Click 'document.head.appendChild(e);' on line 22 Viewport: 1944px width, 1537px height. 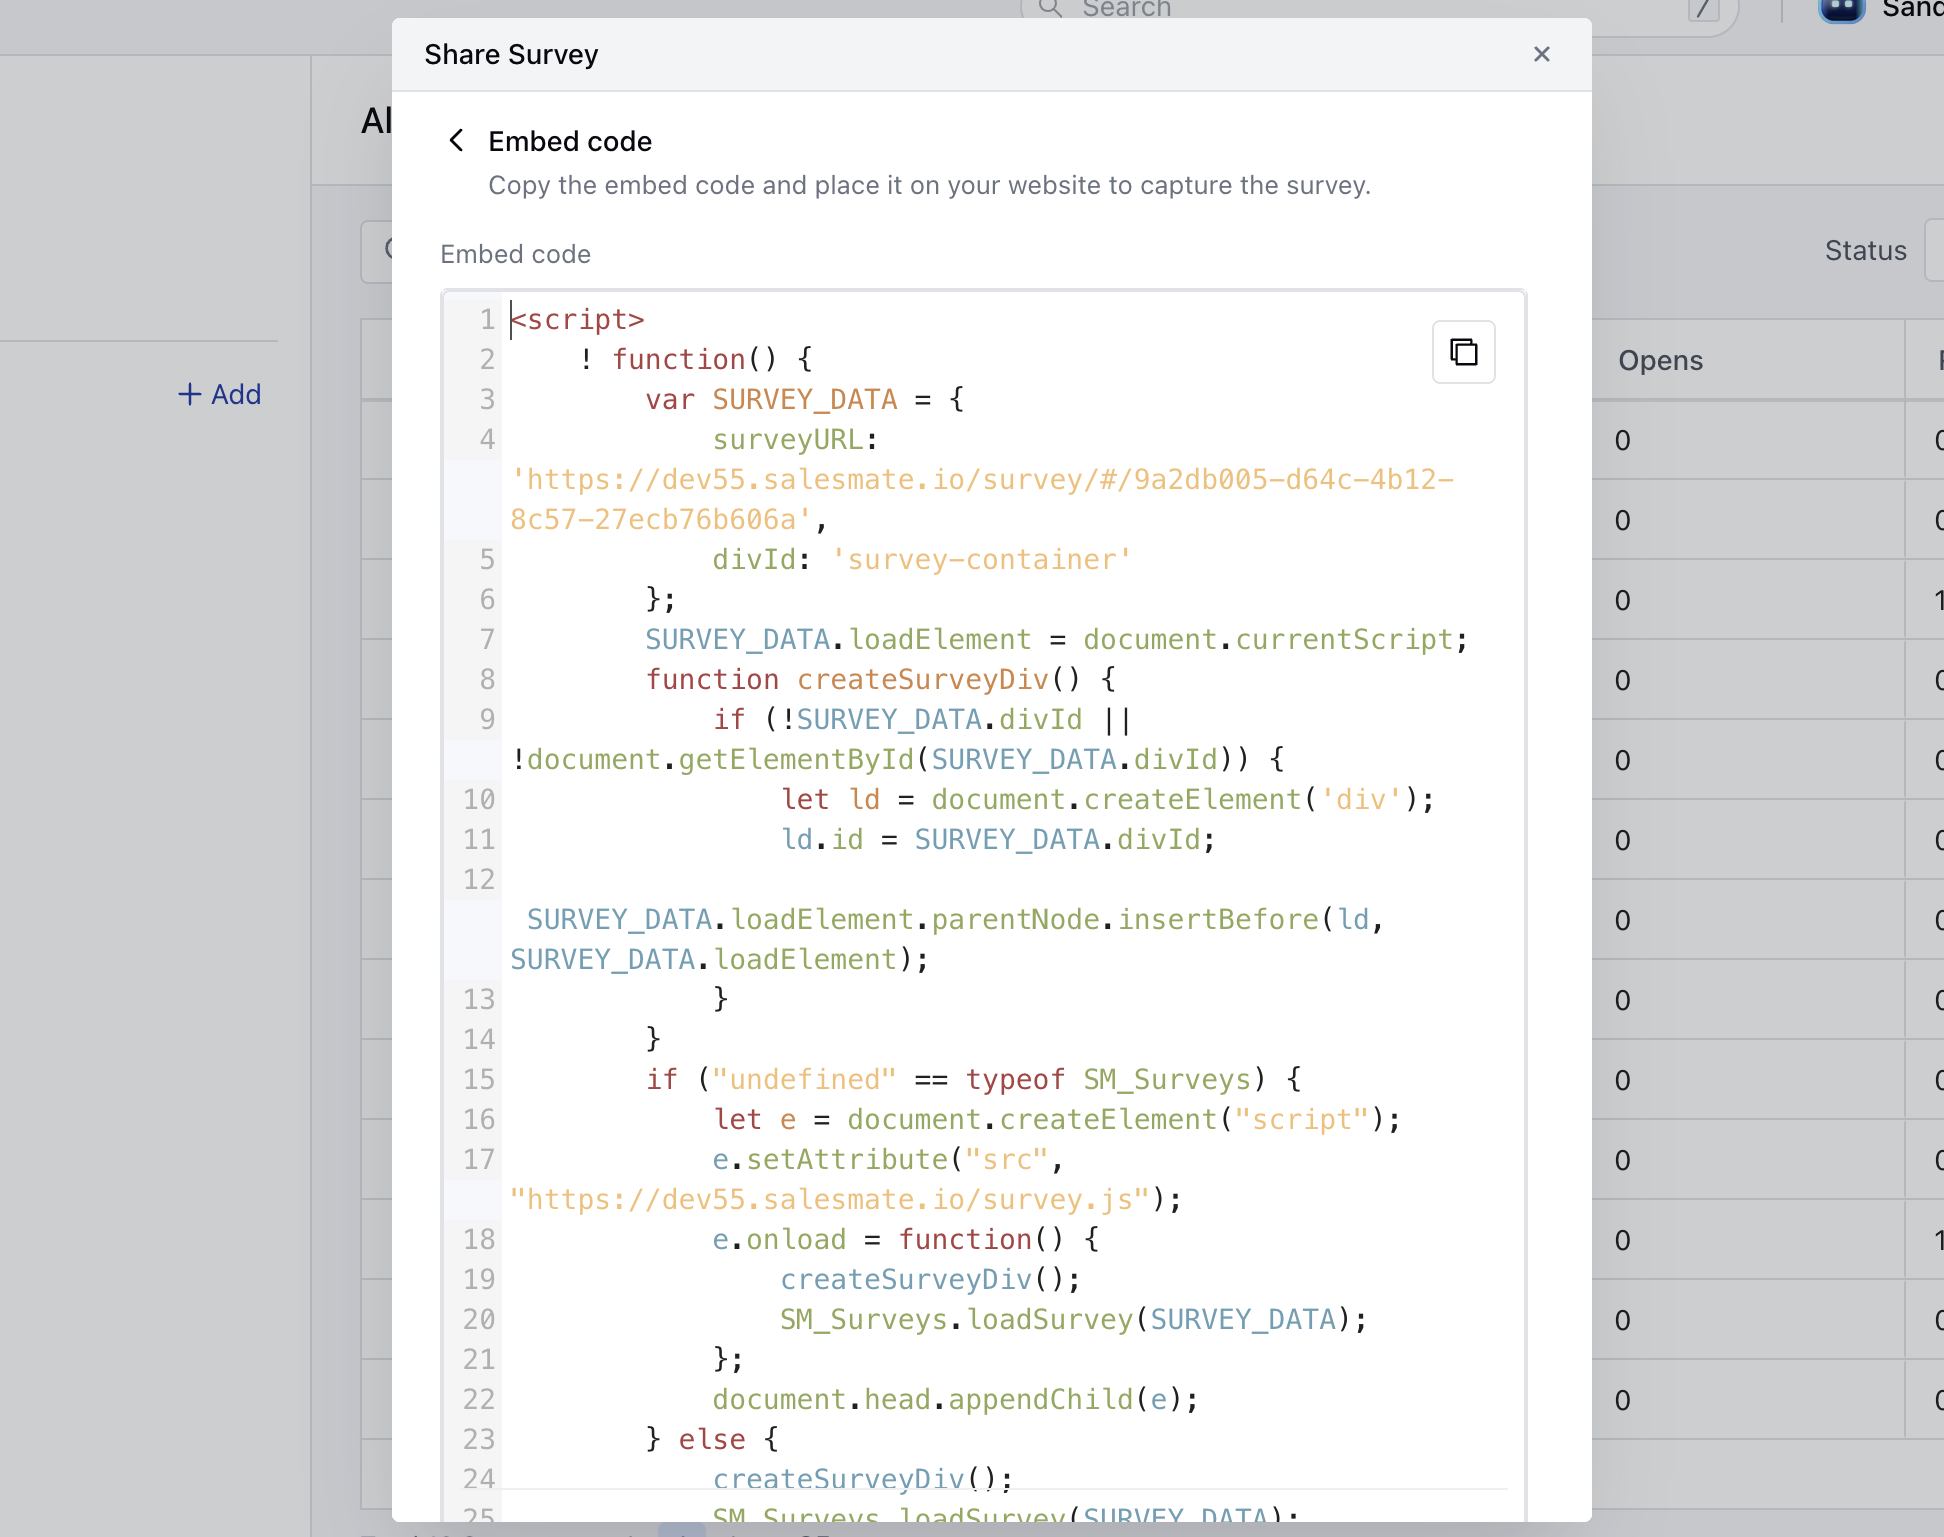tap(955, 1400)
